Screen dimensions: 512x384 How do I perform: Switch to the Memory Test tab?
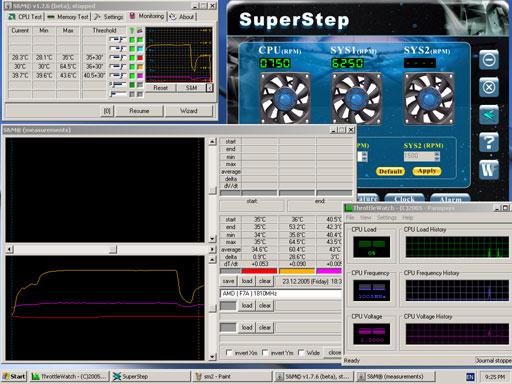(68, 16)
